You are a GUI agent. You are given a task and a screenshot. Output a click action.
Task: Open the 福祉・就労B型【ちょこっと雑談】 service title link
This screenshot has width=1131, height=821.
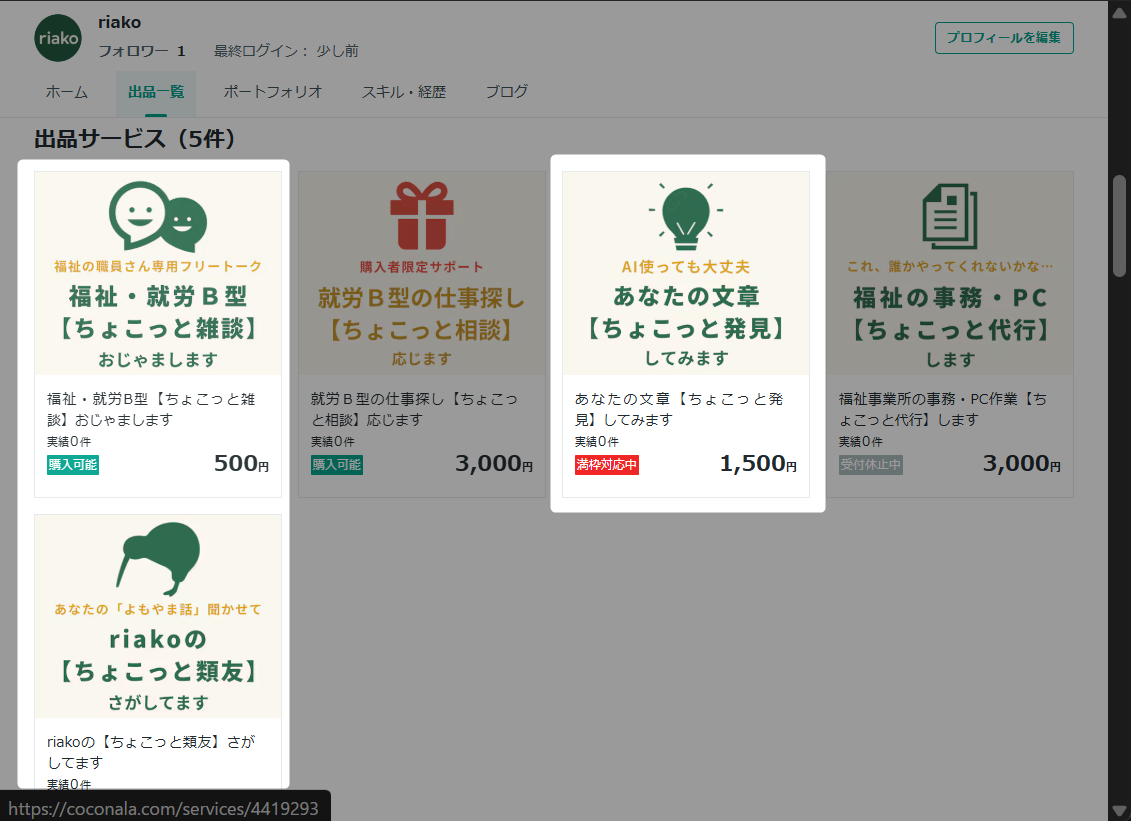[x=151, y=409]
